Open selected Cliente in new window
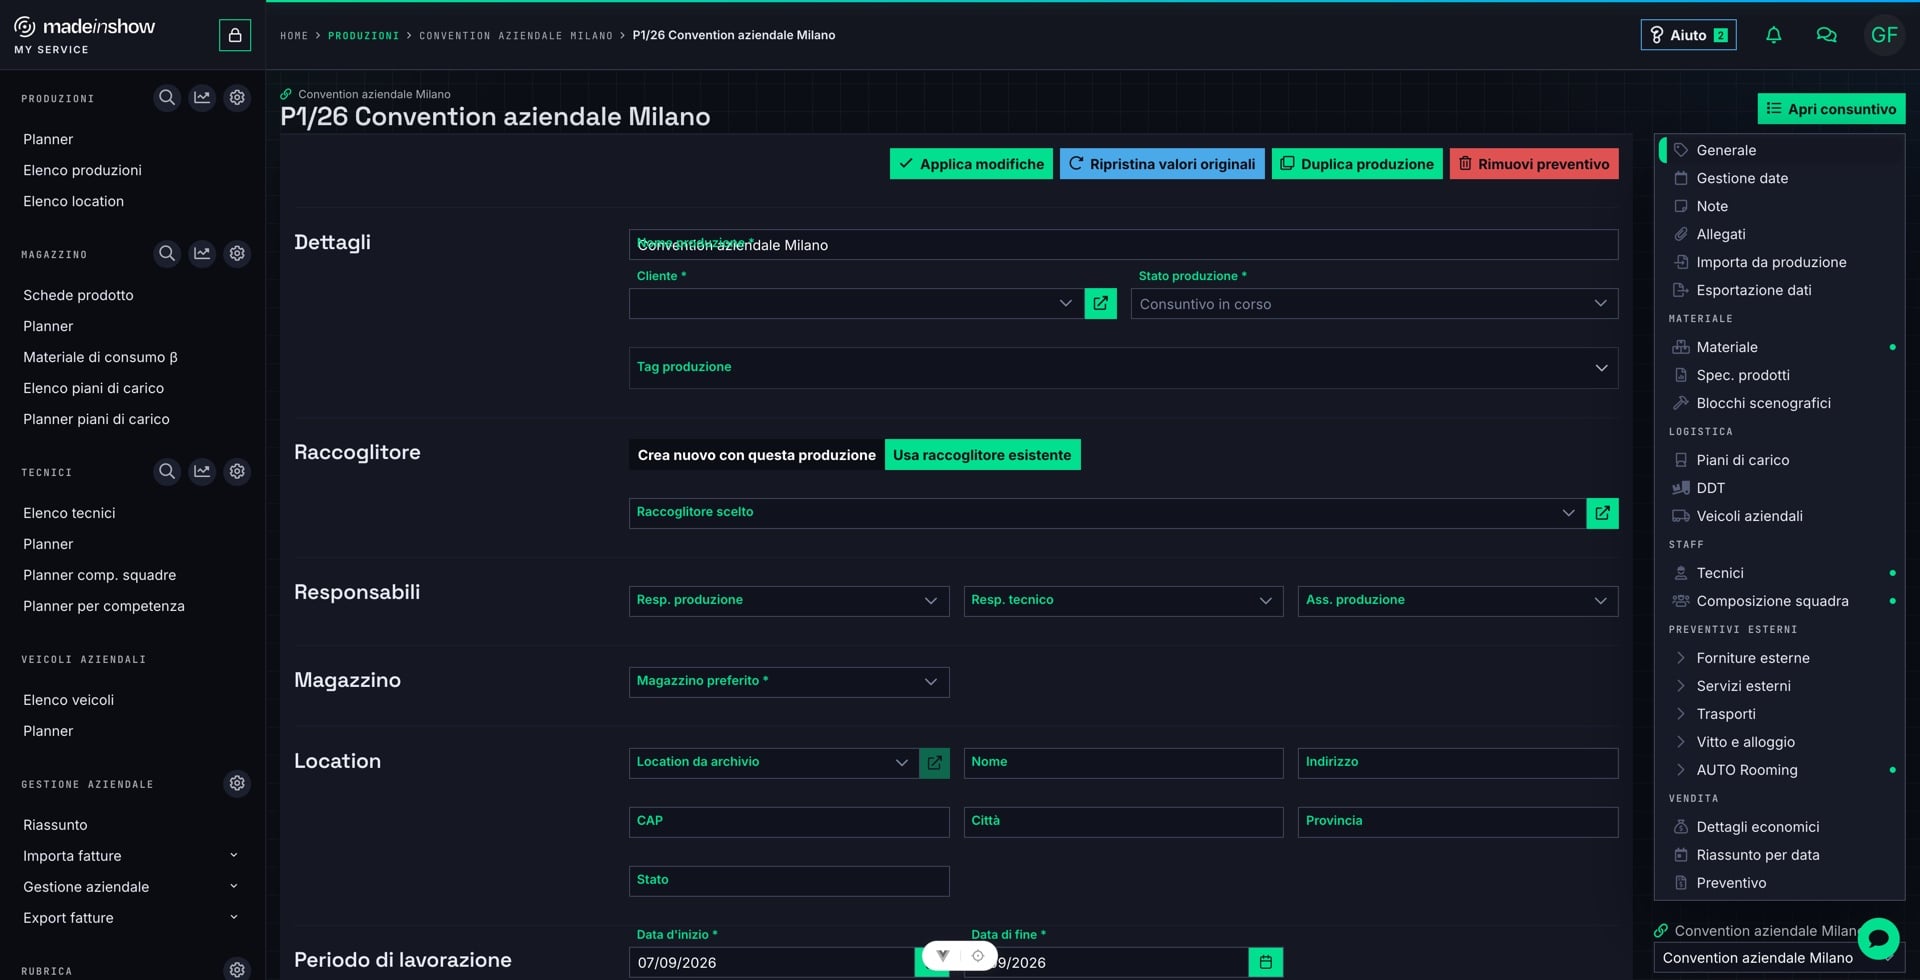 1100,303
